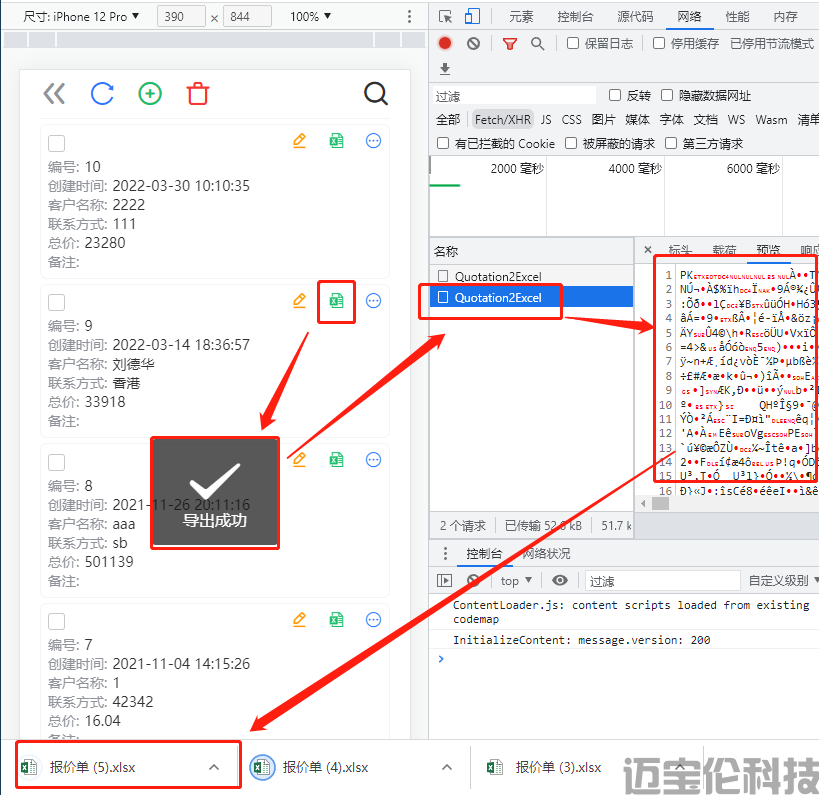Filter requests by JS type
Image resolution: width=819 pixels, height=795 pixels.
(546, 120)
